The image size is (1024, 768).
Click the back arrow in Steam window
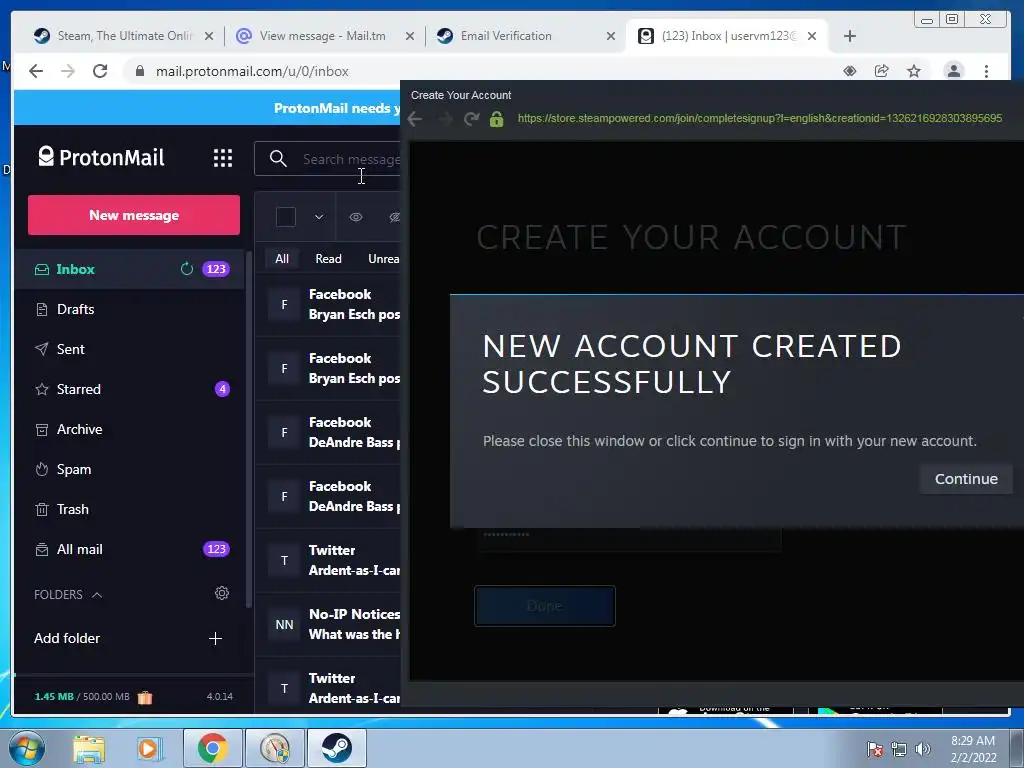(415, 119)
